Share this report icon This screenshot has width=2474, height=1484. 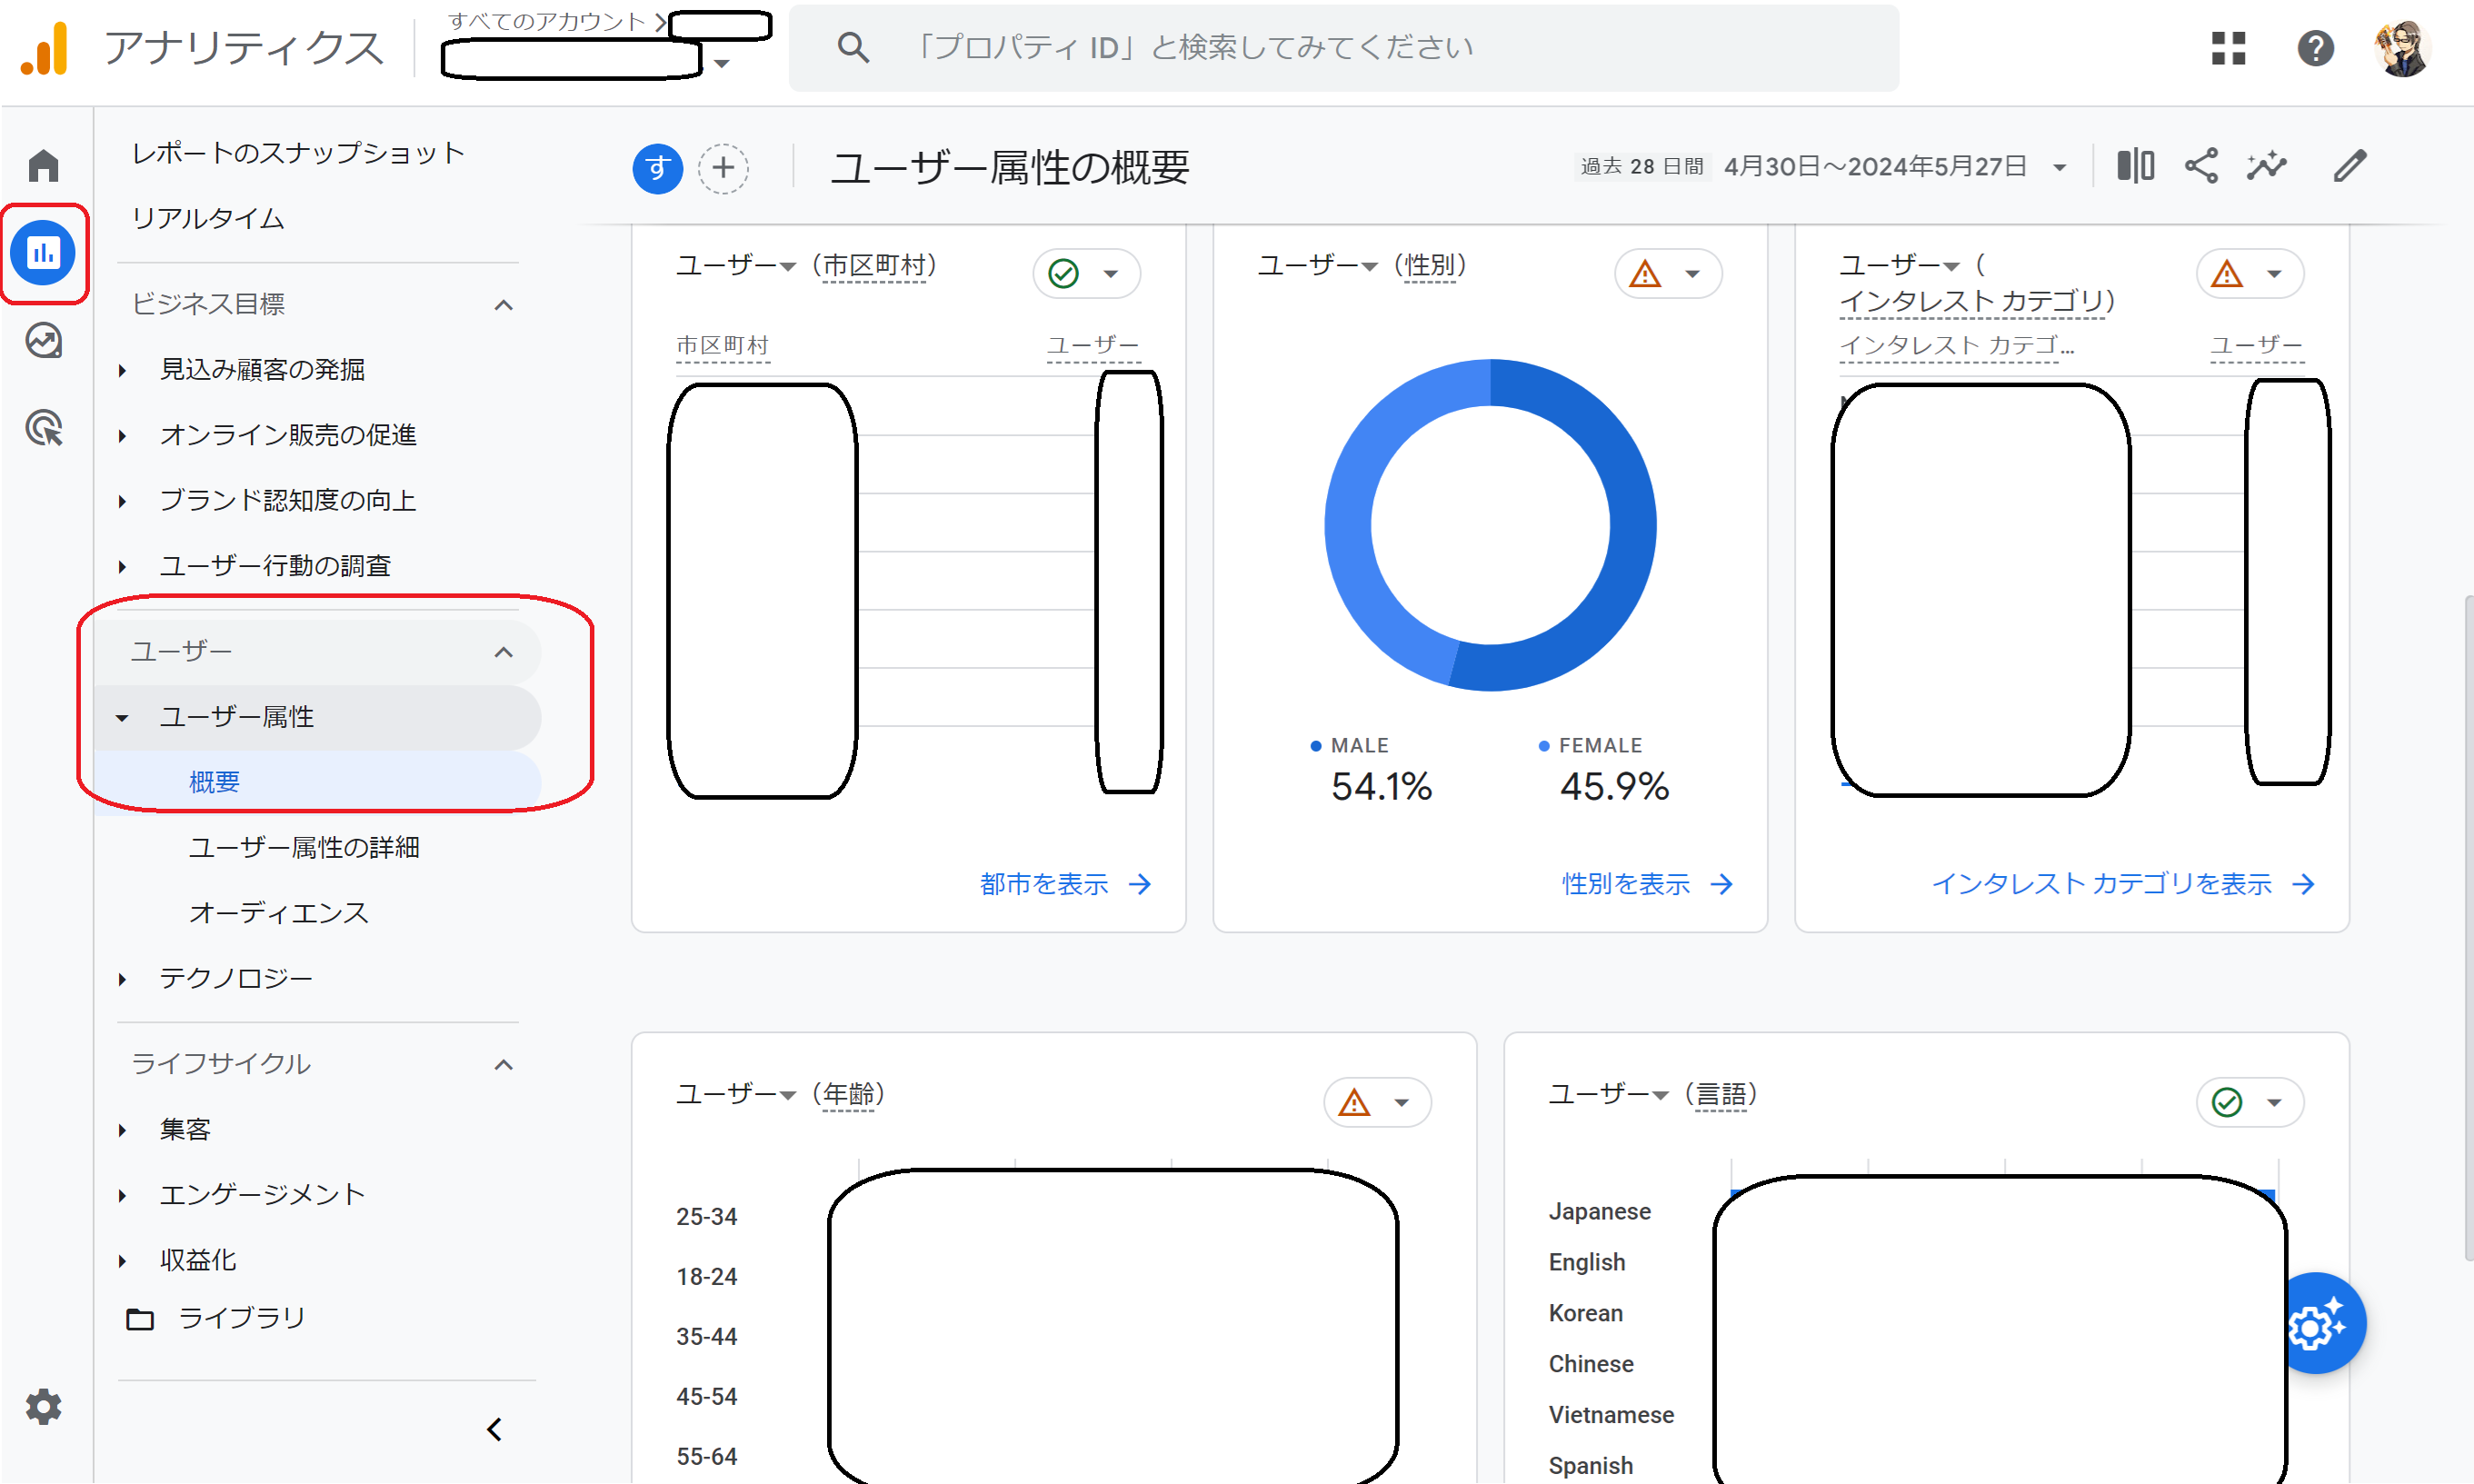[x=2200, y=166]
